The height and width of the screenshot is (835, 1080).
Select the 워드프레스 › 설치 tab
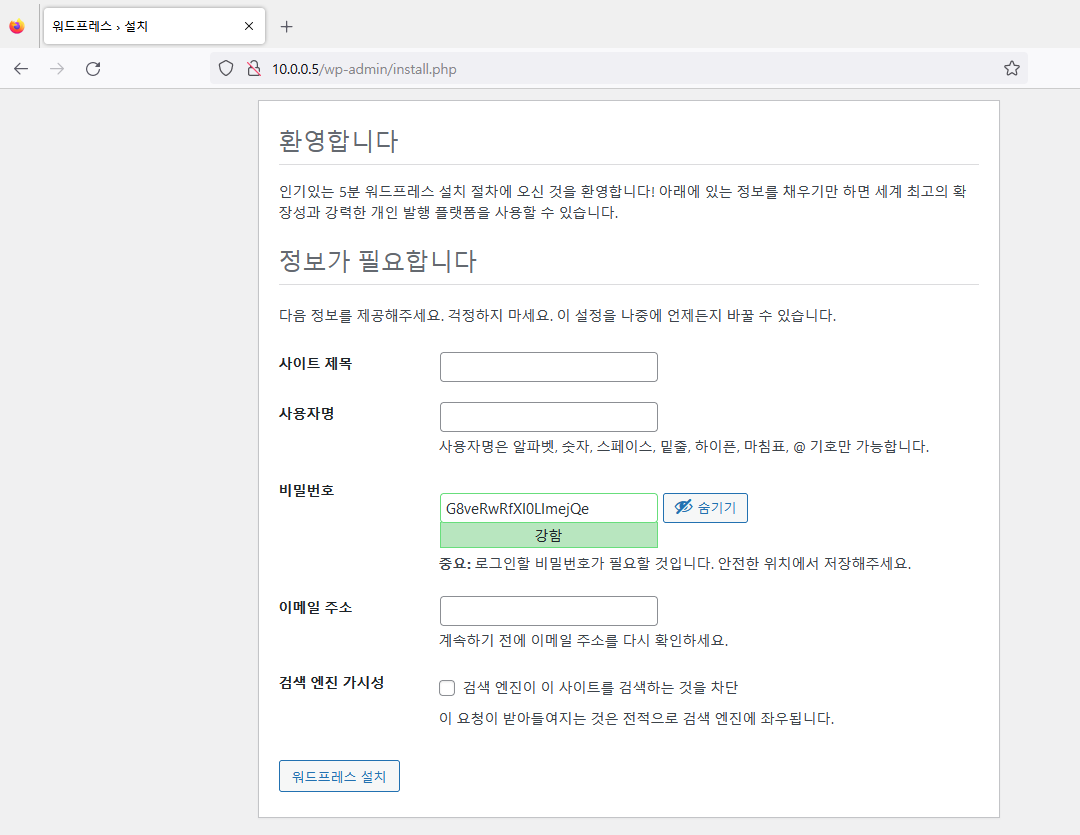(154, 26)
